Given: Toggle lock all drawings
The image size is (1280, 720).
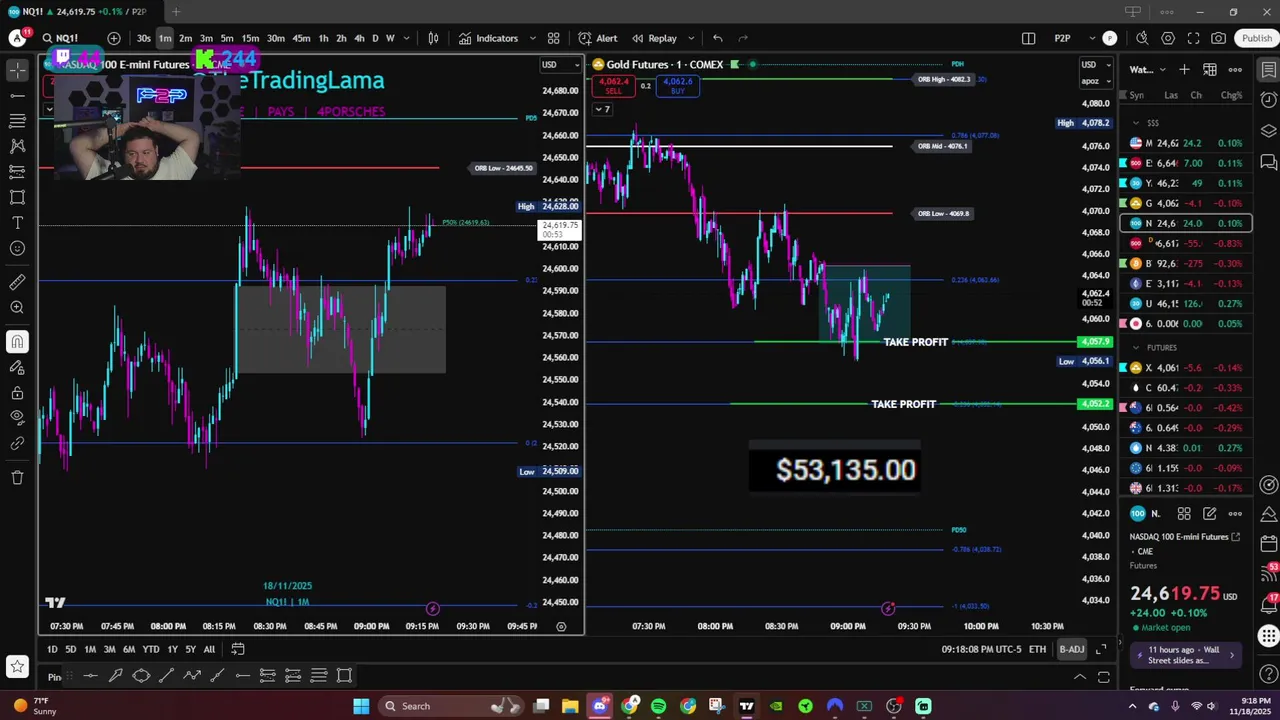Looking at the screenshot, I should tap(17, 392).
